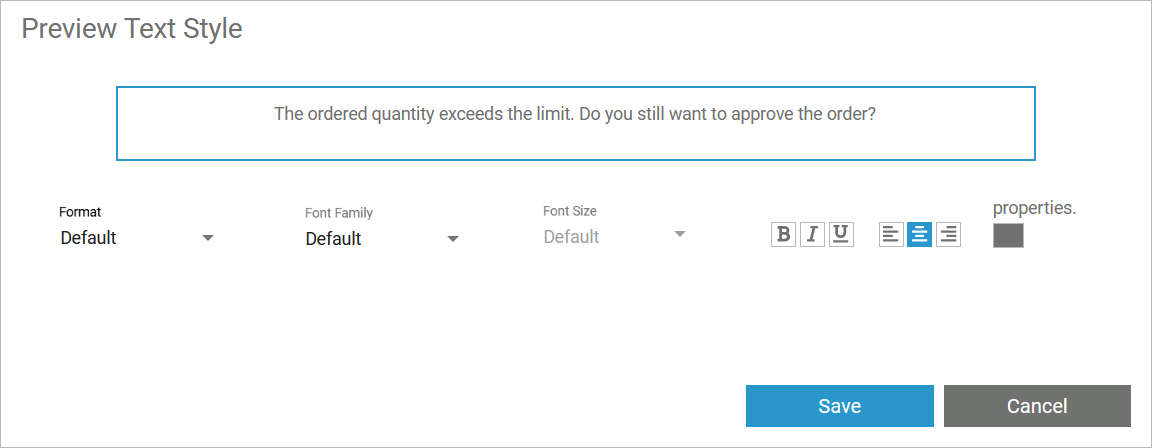This screenshot has height=448, width=1152.
Task: Click the Font Family label
Action: [x=339, y=213]
